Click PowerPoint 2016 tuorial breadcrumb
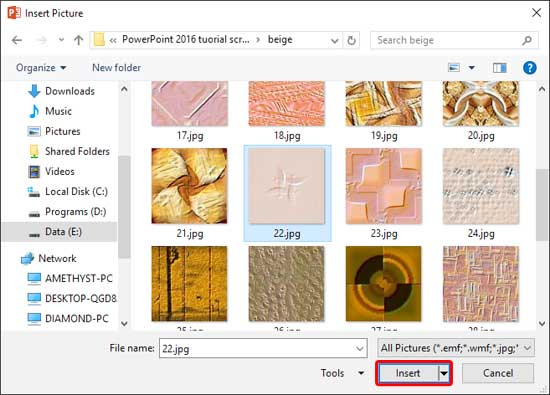 [186, 40]
